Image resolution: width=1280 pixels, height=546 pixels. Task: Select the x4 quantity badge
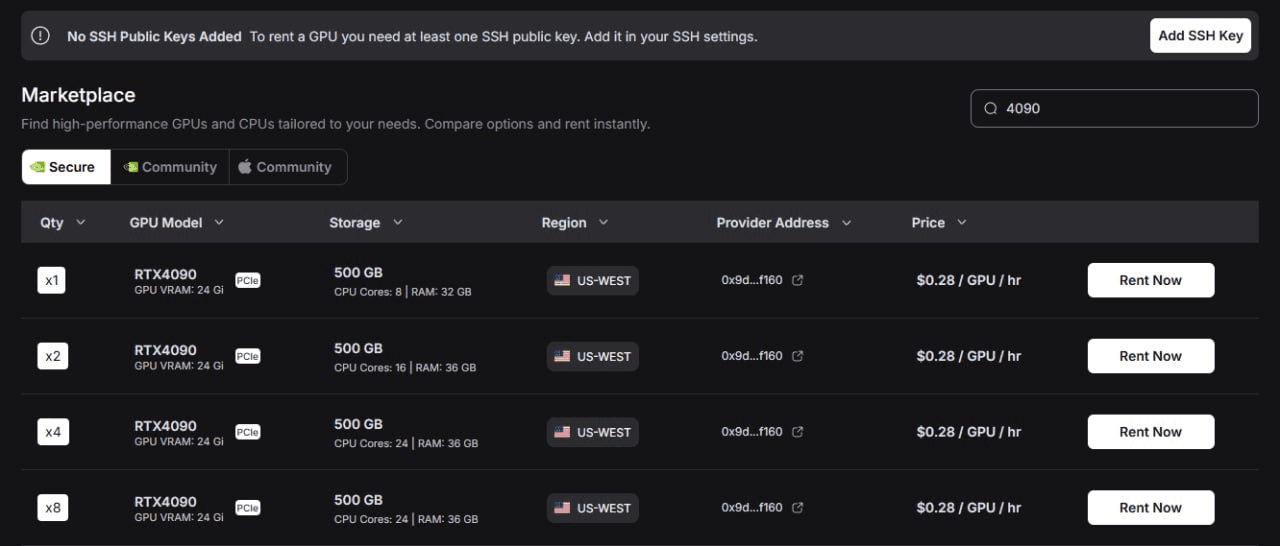pyautogui.click(x=53, y=433)
